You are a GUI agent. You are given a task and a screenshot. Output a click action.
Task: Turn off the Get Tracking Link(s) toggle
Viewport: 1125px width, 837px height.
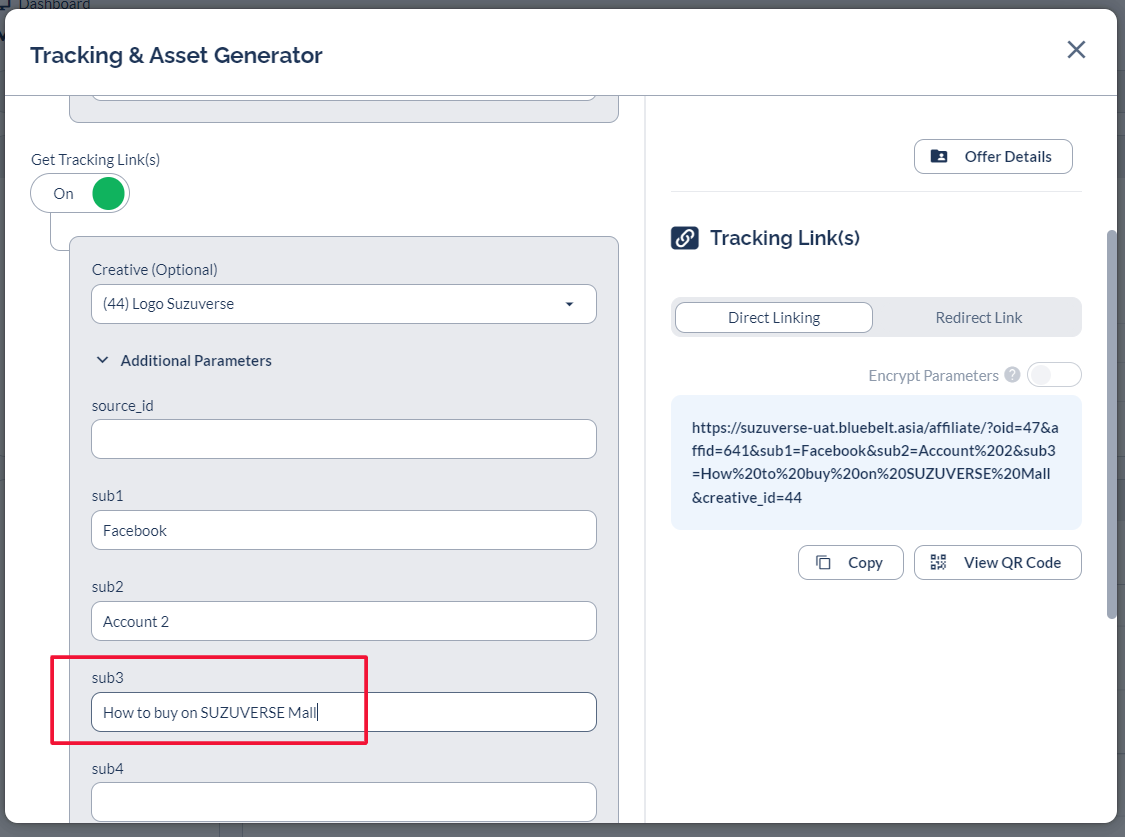coord(80,193)
